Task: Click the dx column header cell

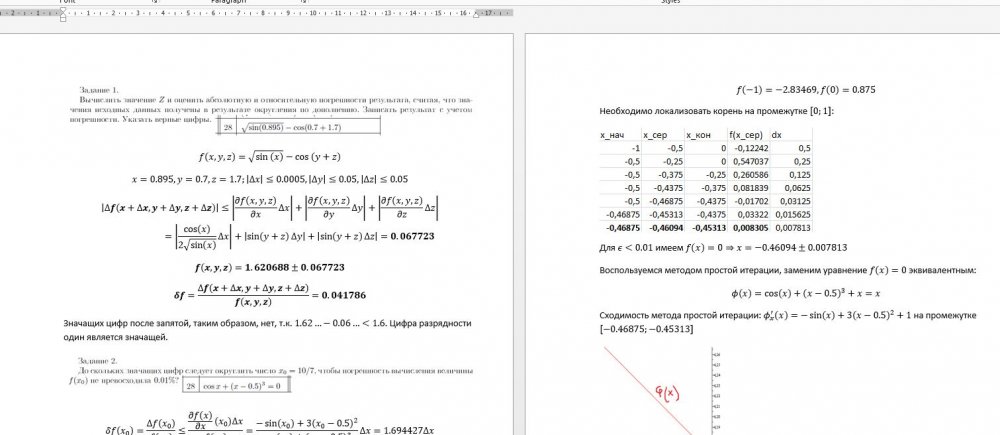Action: (778, 134)
